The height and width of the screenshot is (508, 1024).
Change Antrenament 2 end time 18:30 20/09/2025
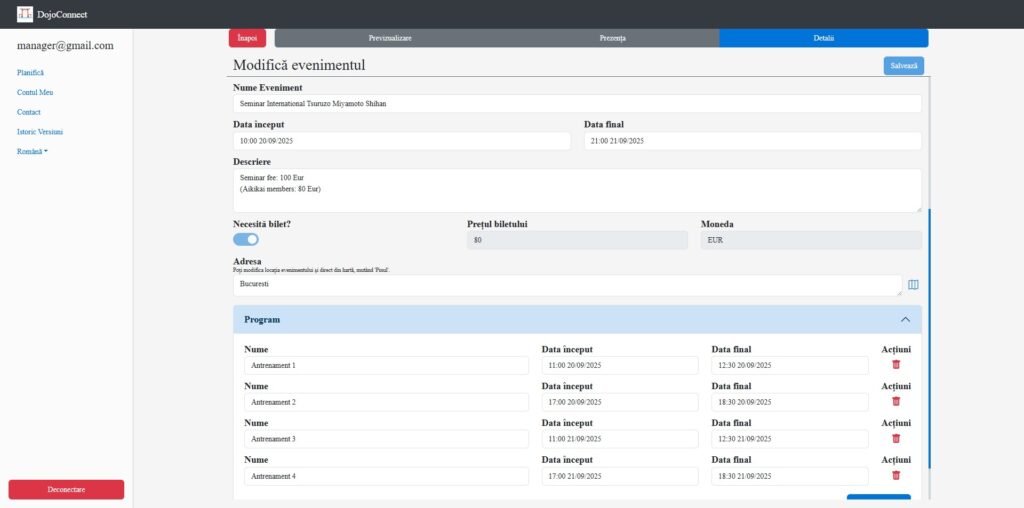coord(790,402)
